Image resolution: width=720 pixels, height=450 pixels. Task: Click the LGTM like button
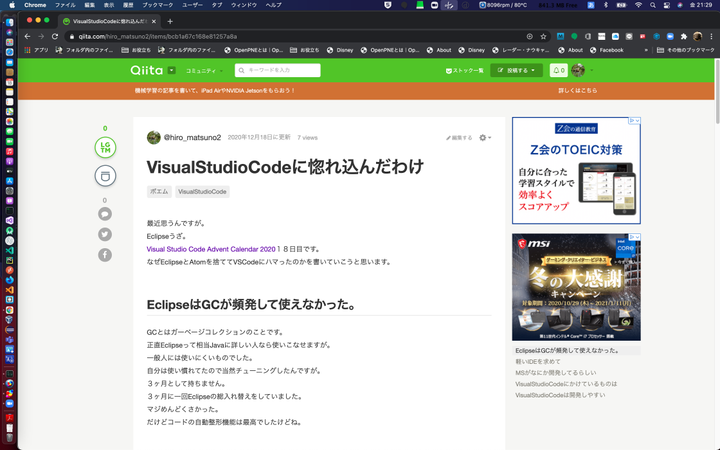tap(105, 148)
